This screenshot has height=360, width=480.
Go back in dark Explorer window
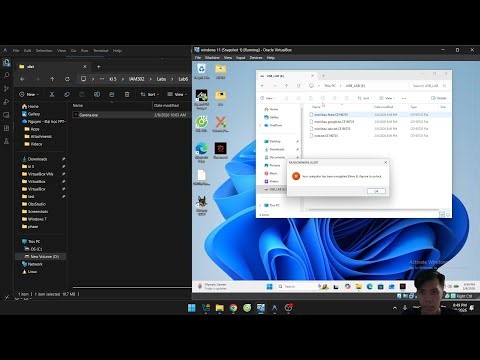22,79
